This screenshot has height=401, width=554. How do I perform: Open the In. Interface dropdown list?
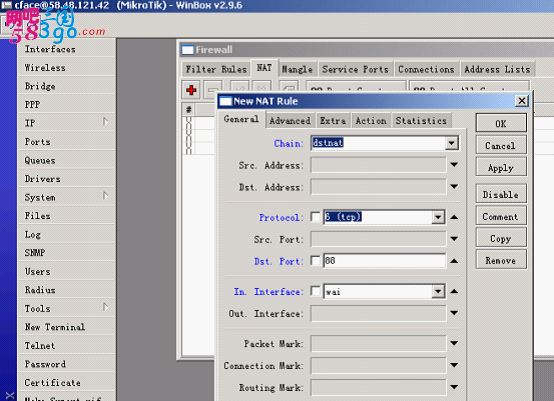438,291
